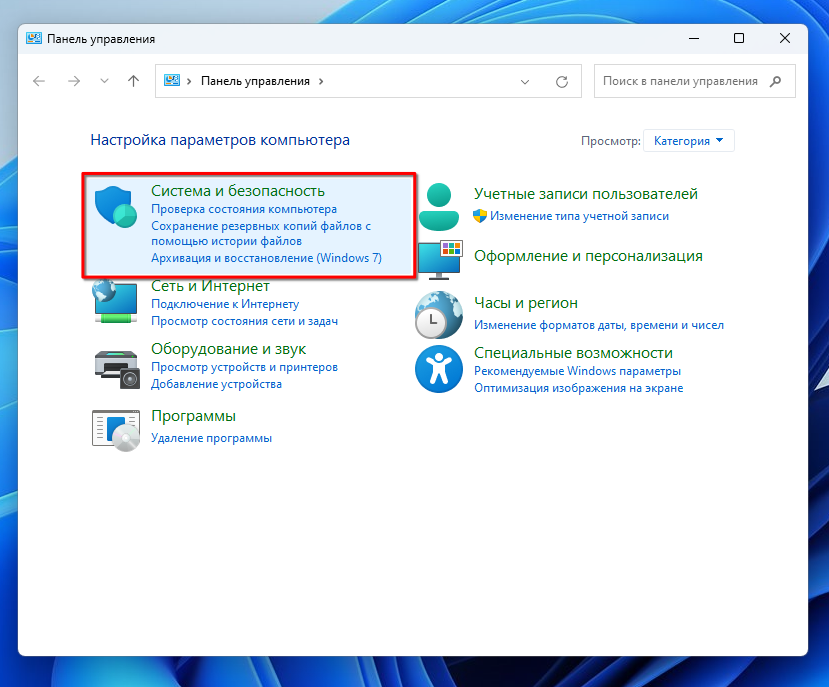Click Рекомендуемые Windows параметры link

[577, 371]
